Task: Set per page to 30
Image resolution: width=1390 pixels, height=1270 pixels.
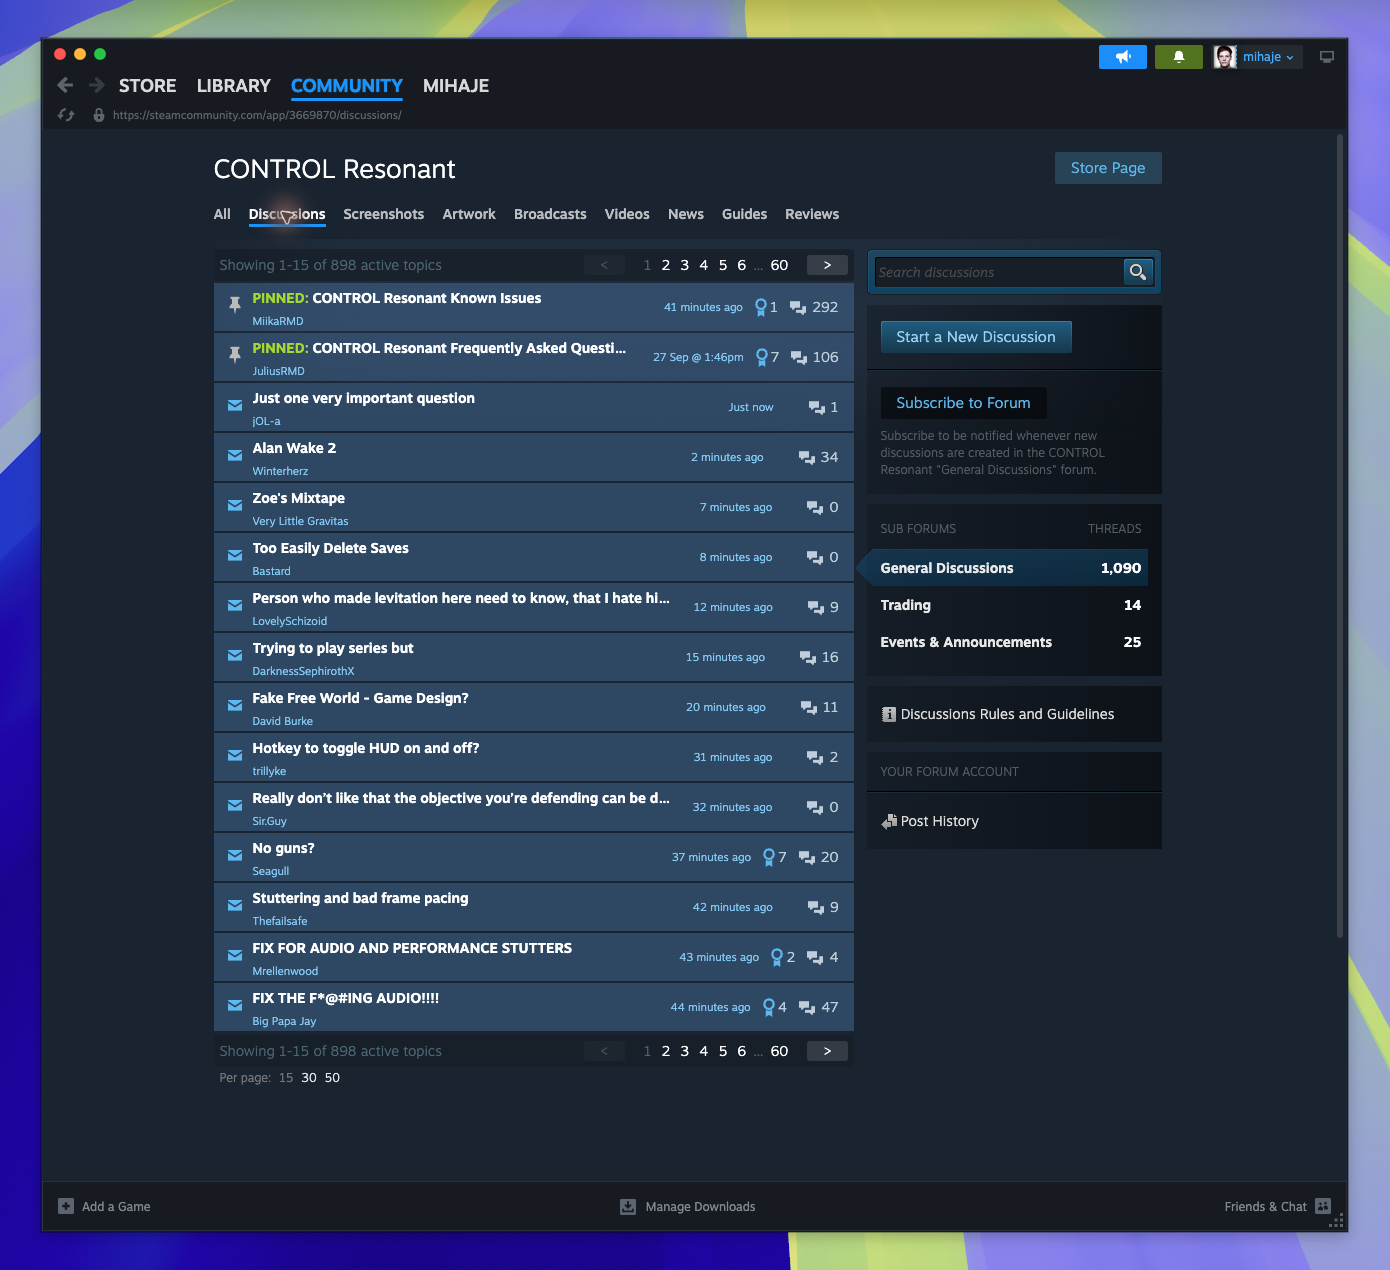Action: coord(309,1078)
